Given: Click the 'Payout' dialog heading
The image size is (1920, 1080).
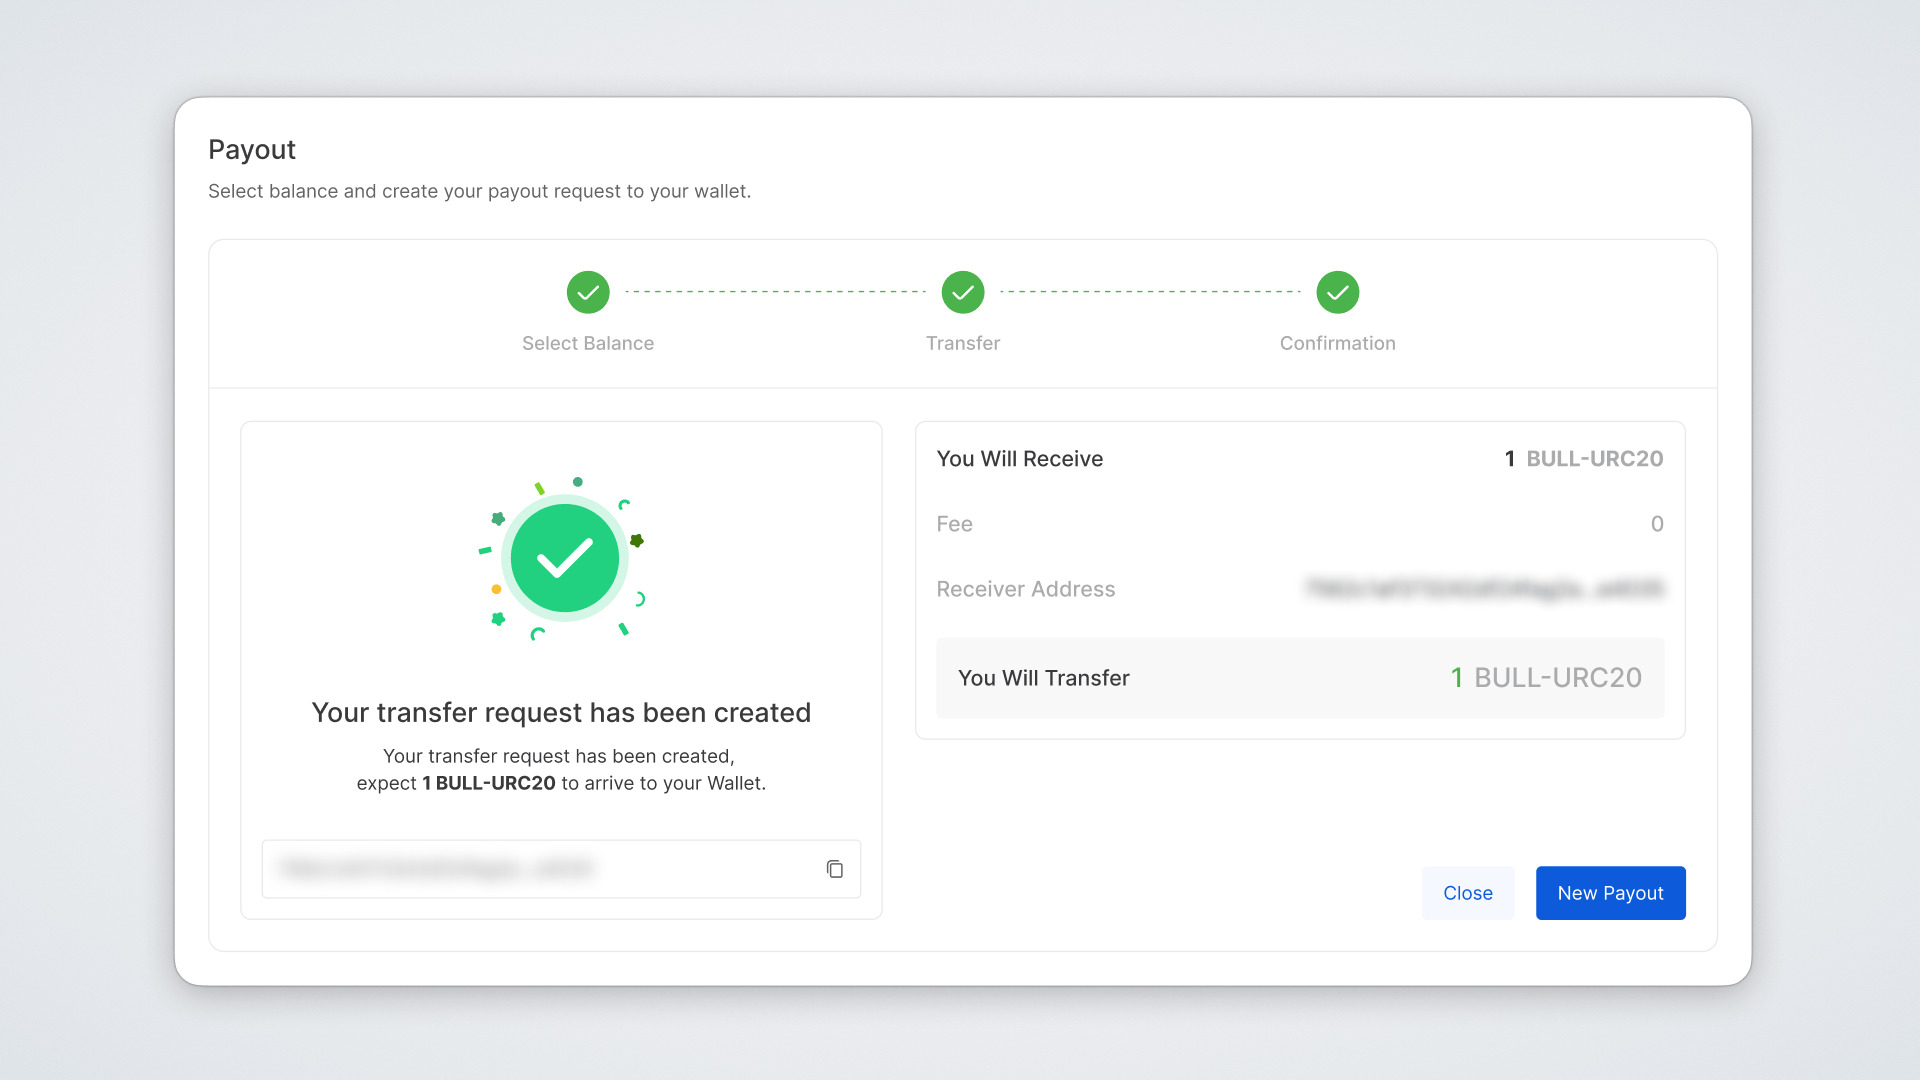Looking at the screenshot, I should (252, 150).
